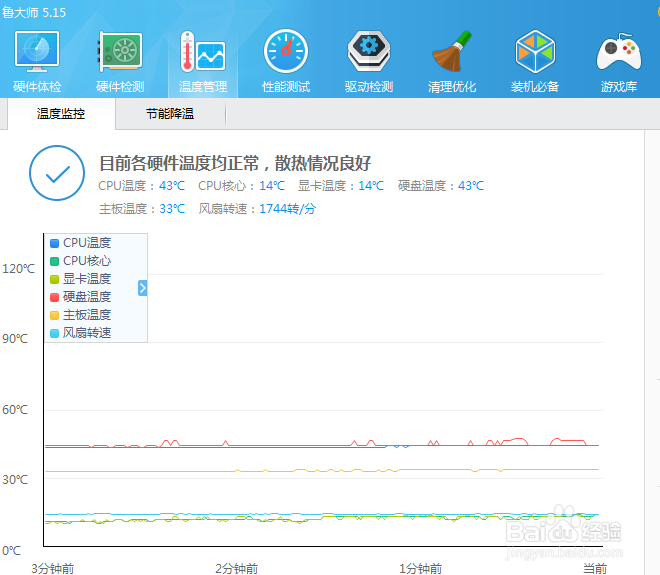660x575 pixels.
Task: Open the 游戏库 game library controller
Action: pos(619,61)
